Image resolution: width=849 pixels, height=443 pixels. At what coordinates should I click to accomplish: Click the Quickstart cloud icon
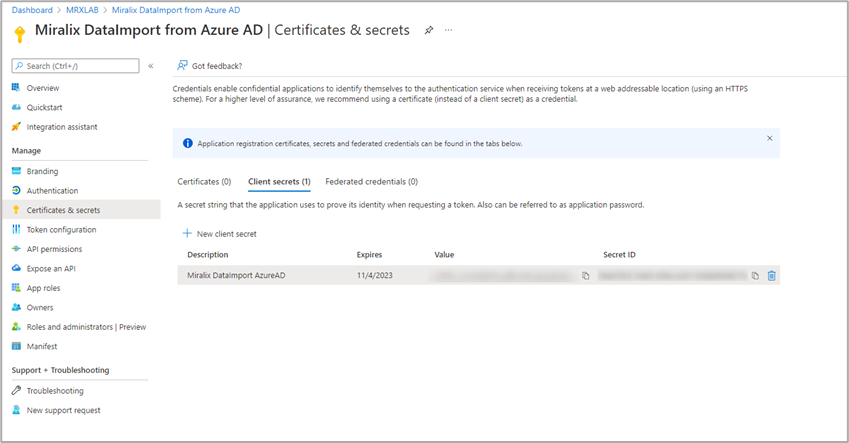pos(16,107)
